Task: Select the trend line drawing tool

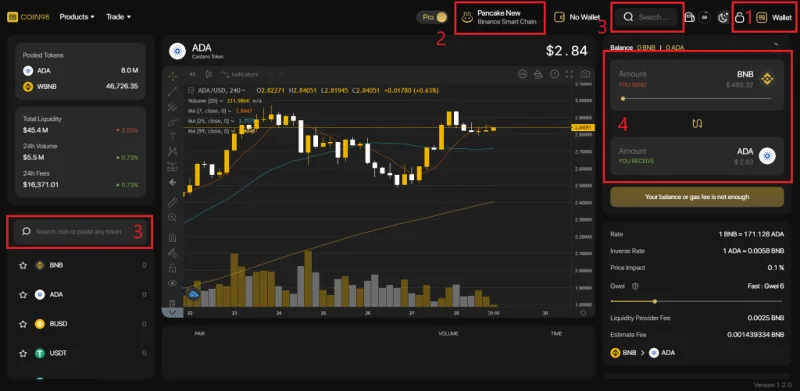Action: pos(172,91)
